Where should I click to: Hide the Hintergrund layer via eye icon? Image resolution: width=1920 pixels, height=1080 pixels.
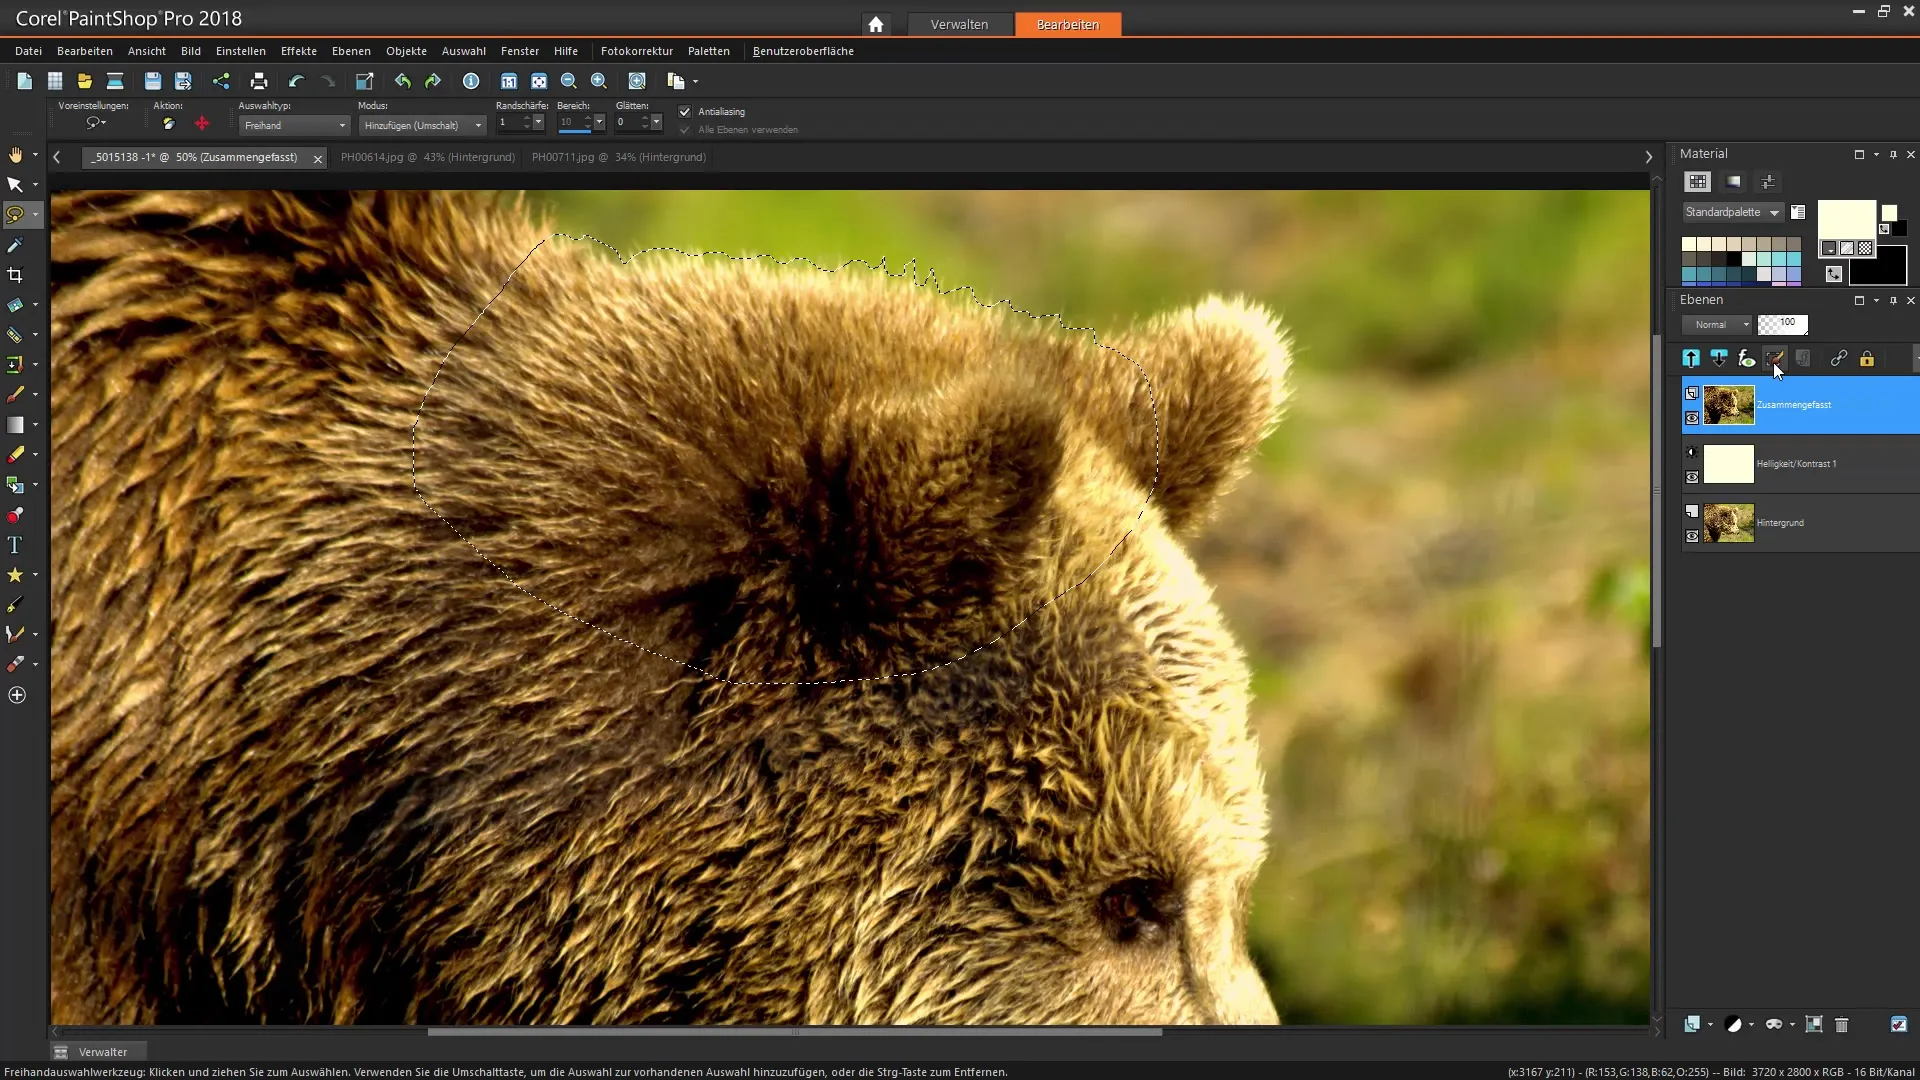pos(1692,536)
